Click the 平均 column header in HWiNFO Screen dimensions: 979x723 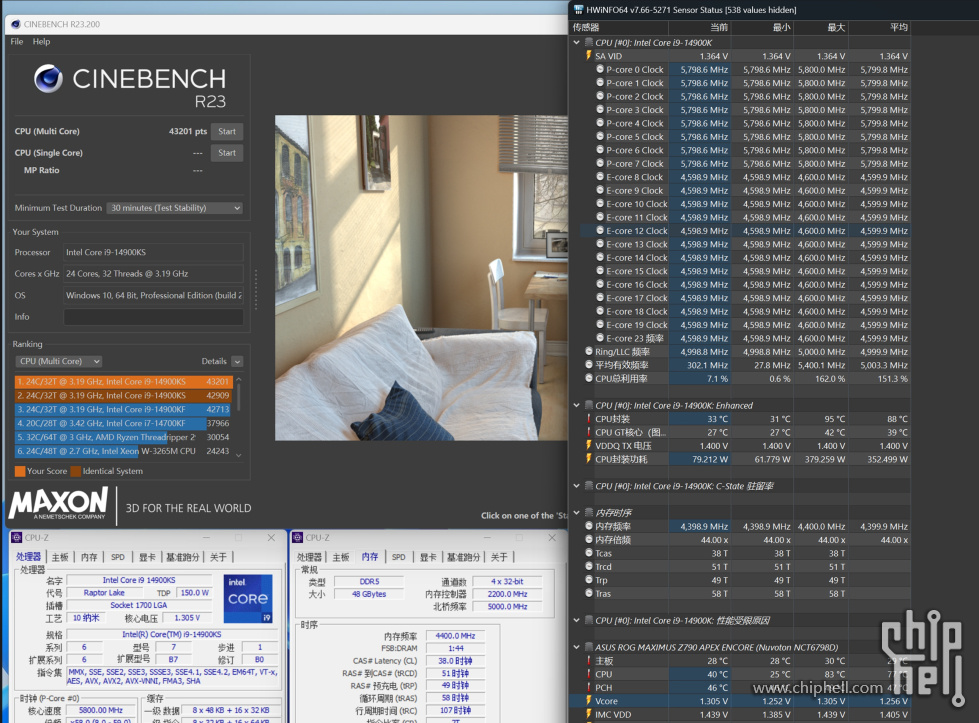tap(879, 27)
